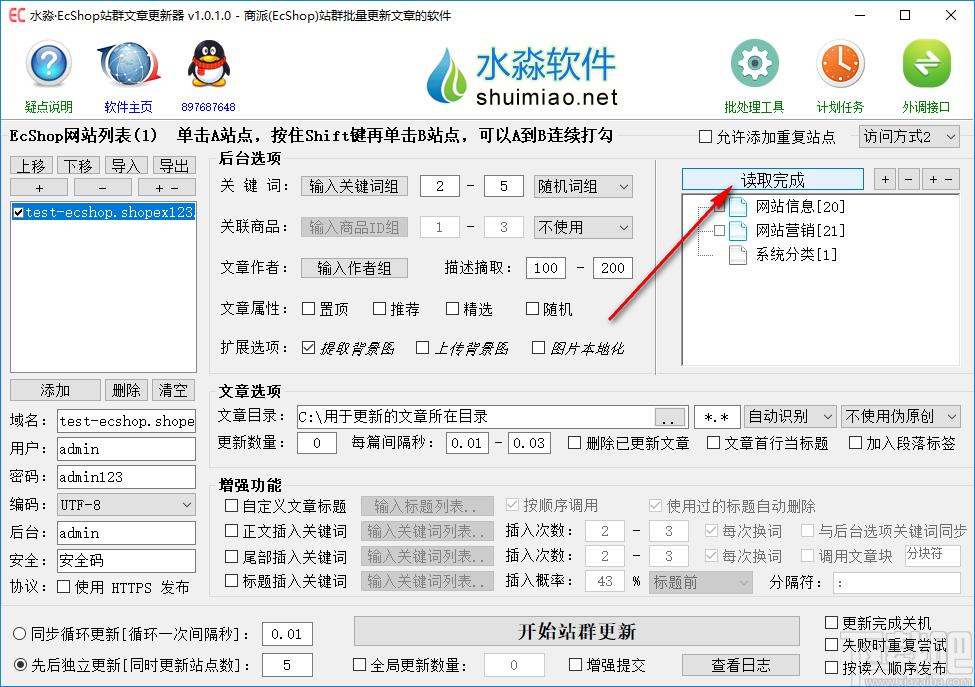Screen dimensions: 975x687
Task: Open the 访问方式2 dropdown
Action: [910, 137]
